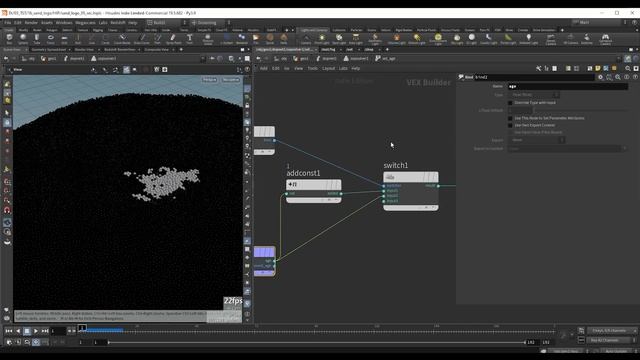Select the Area Light shelf tool
The width and height of the screenshot is (640, 360).
point(356,39)
